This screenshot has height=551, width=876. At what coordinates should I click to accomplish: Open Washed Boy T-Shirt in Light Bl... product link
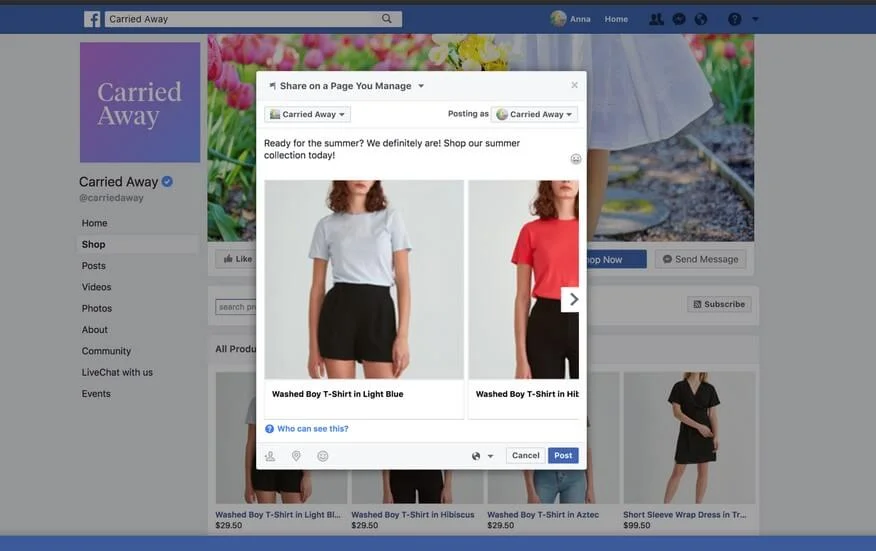(x=278, y=515)
